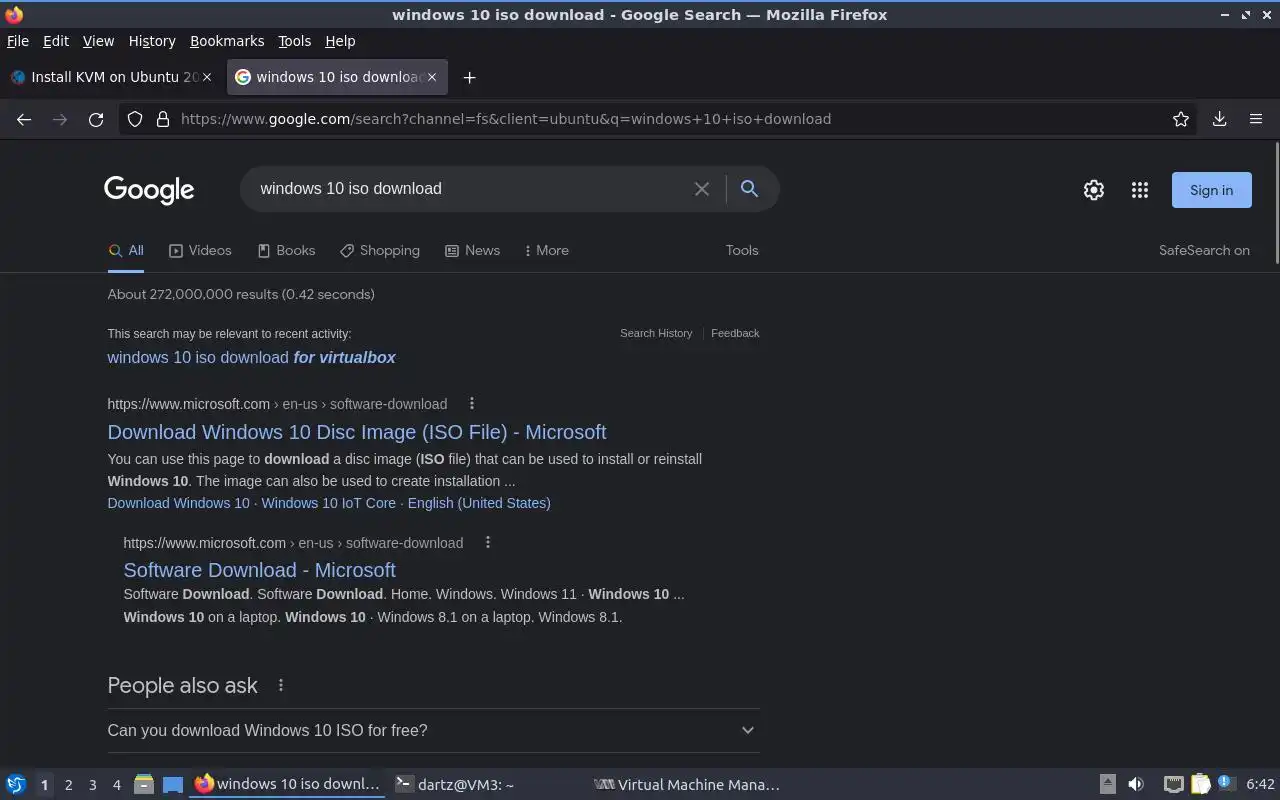Image resolution: width=1280 pixels, height=800 pixels.
Task: Open Windows 10 IoT Core sitelink
Action: pyautogui.click(x=328, y=503)
